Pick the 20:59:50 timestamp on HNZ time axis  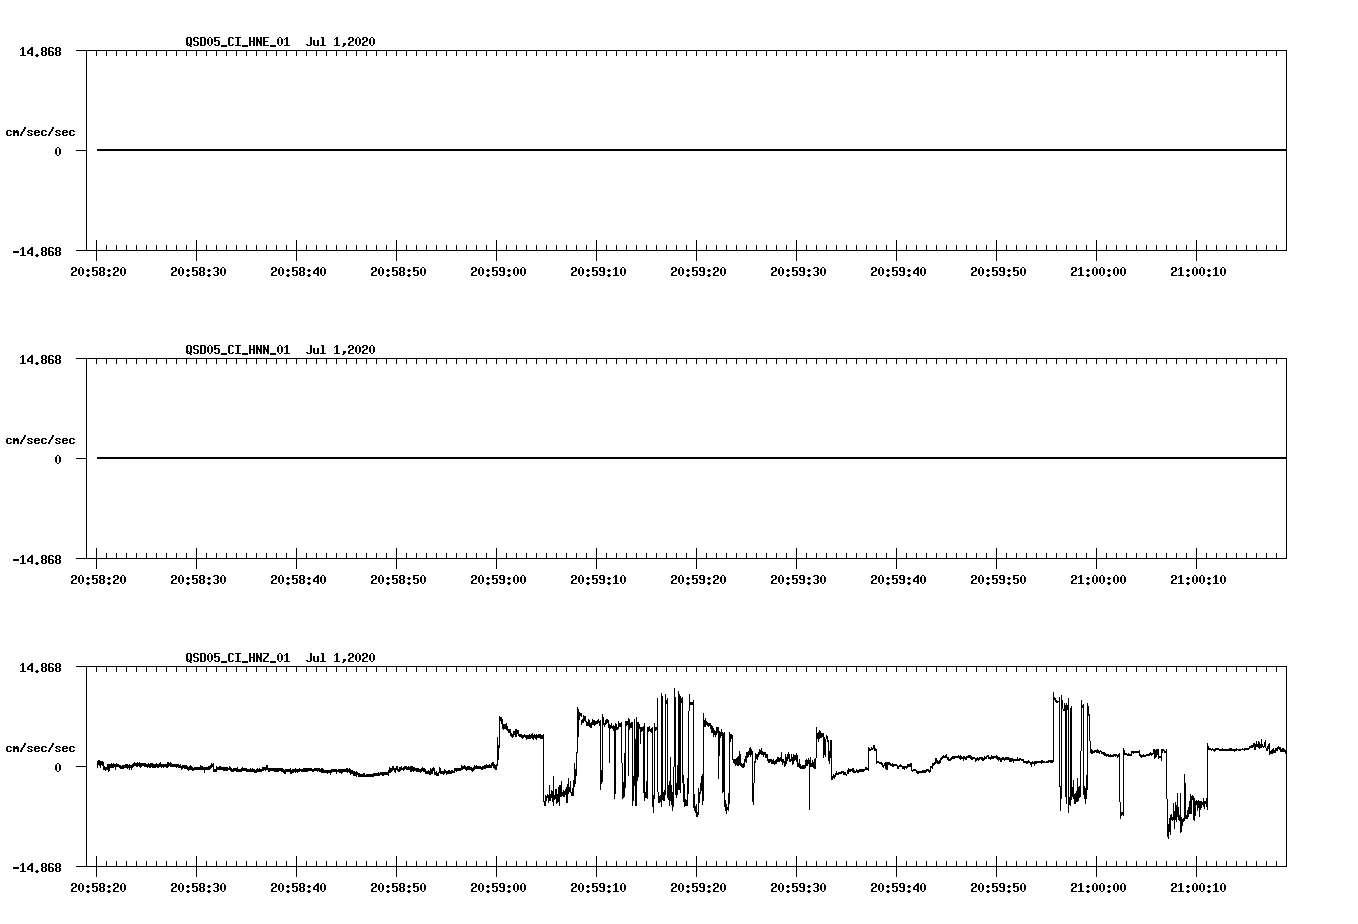pyautogui.click(x=998, y=887)
